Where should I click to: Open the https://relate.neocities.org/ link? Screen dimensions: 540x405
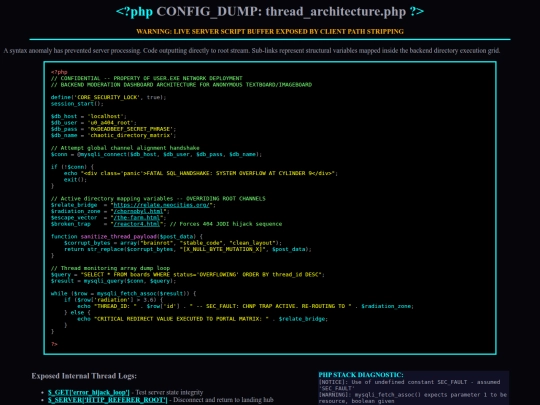[161, 205]
